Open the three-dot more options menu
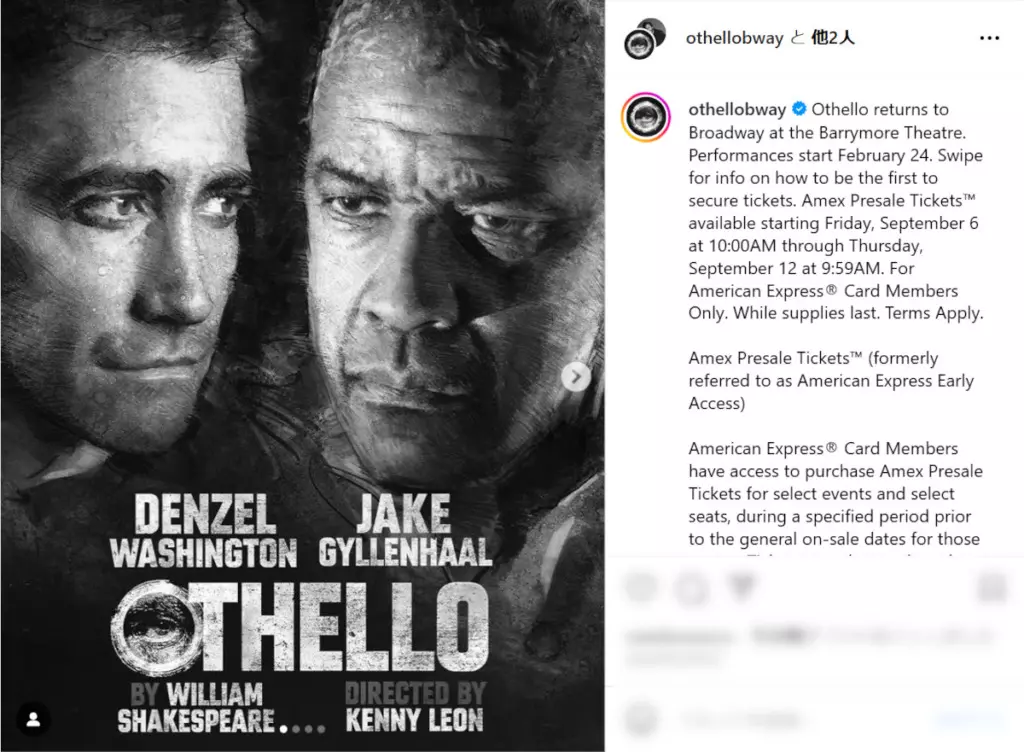The height and width of the screenshot is (752, 1024). (x=989, y=39)
